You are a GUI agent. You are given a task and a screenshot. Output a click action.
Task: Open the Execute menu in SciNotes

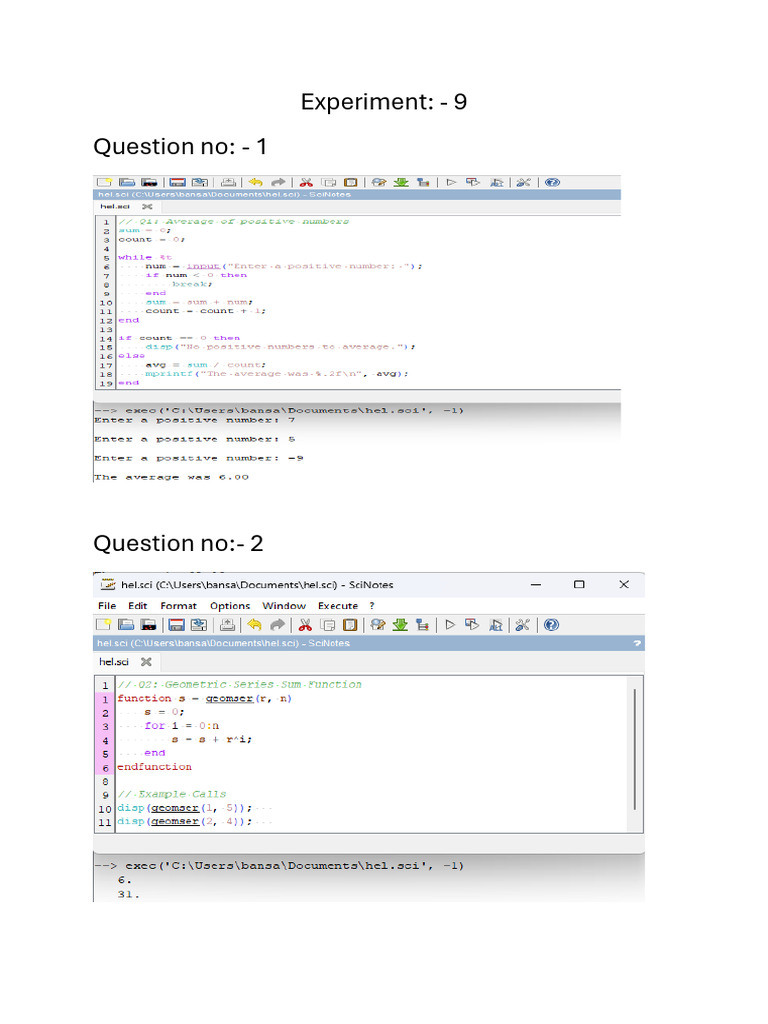[338, 605]
